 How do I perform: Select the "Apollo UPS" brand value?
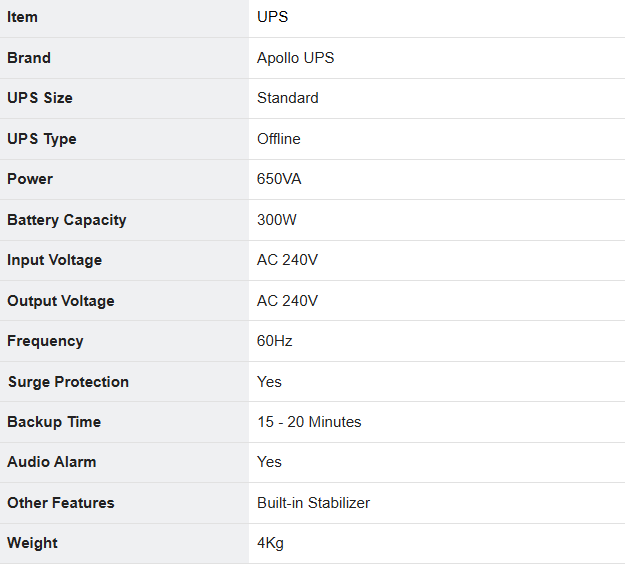(x=295, y=58)
